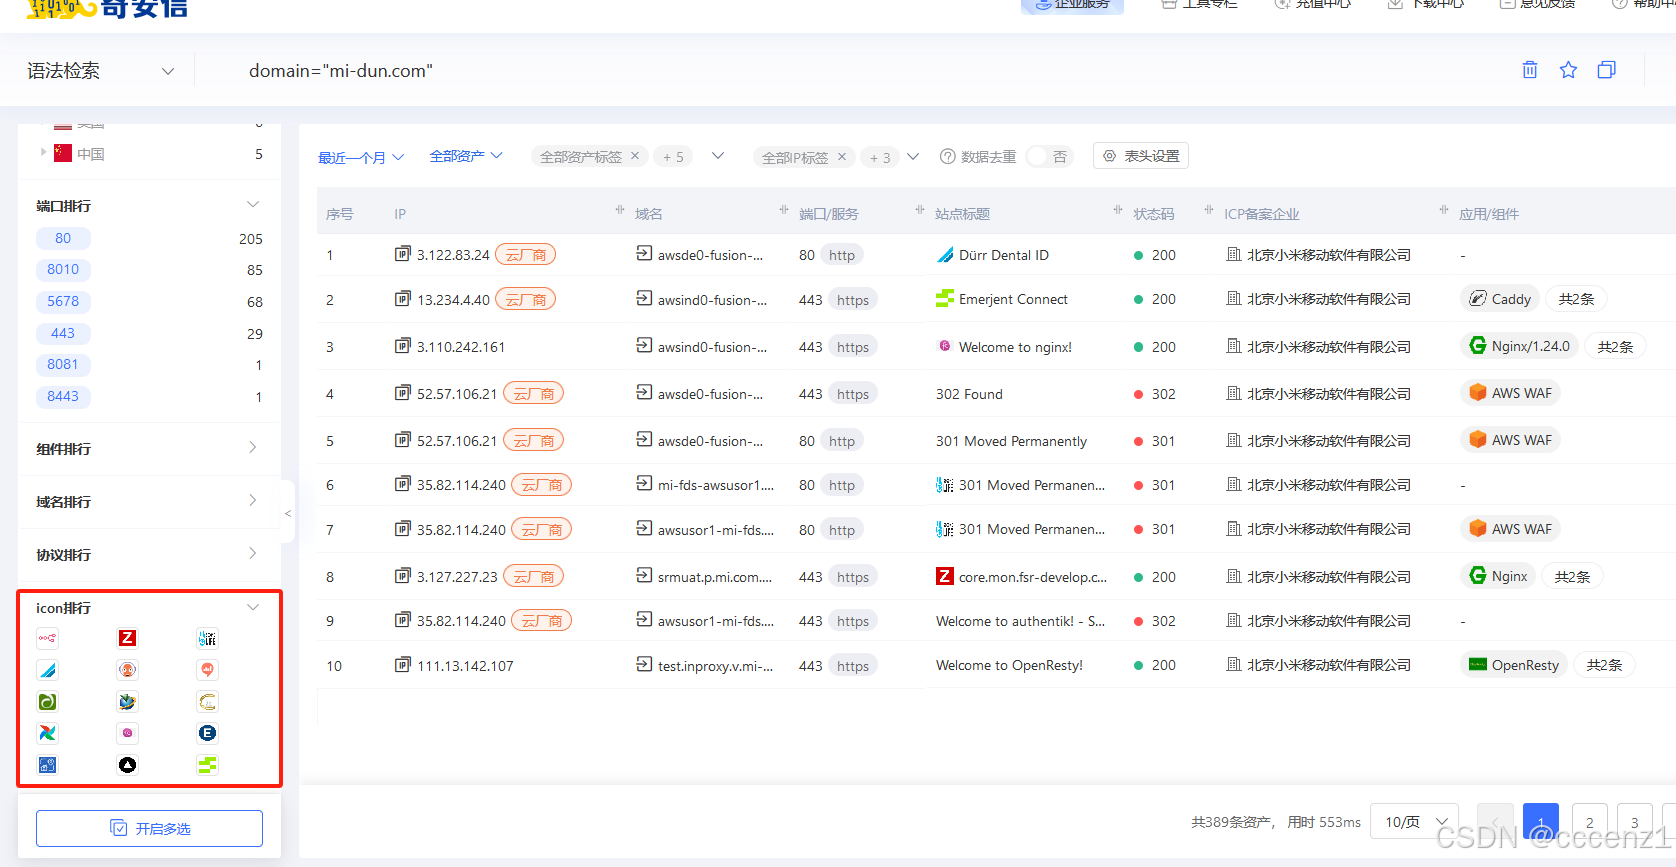
Task: Filter by the black circle triangle favicon
Action: pos(127,765)
